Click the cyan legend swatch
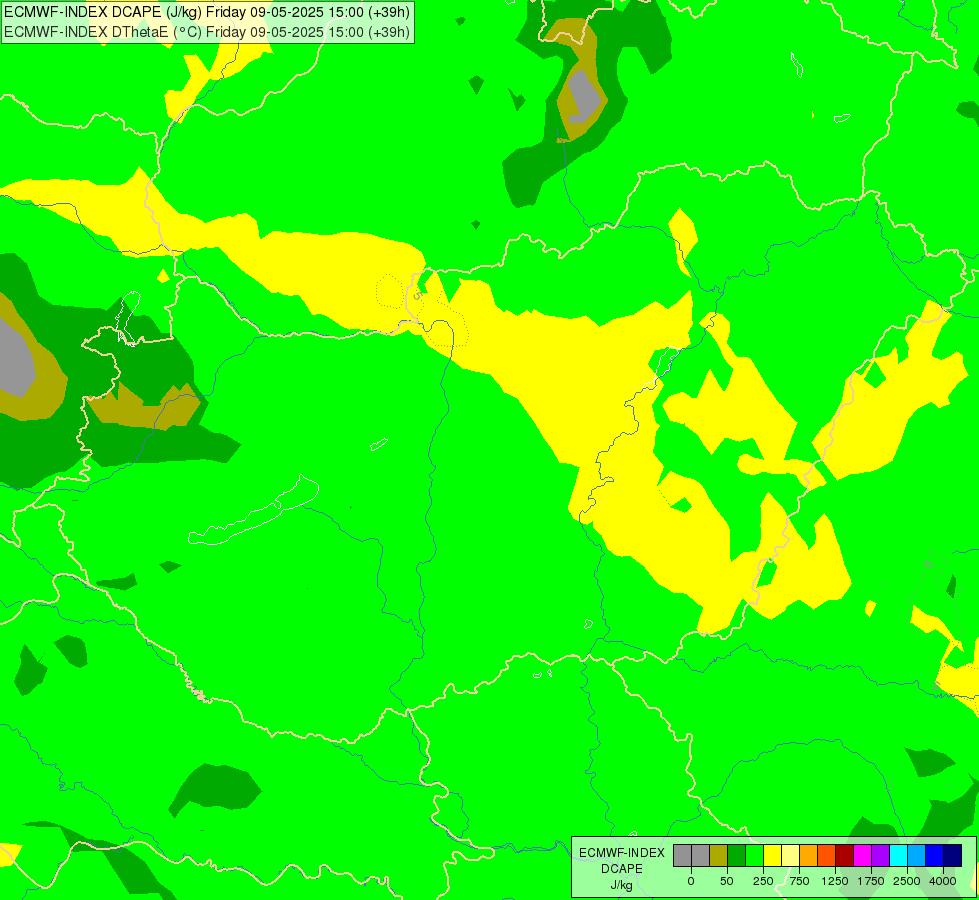The height and width of the screenshot is (900, 979). coord(899,856)
